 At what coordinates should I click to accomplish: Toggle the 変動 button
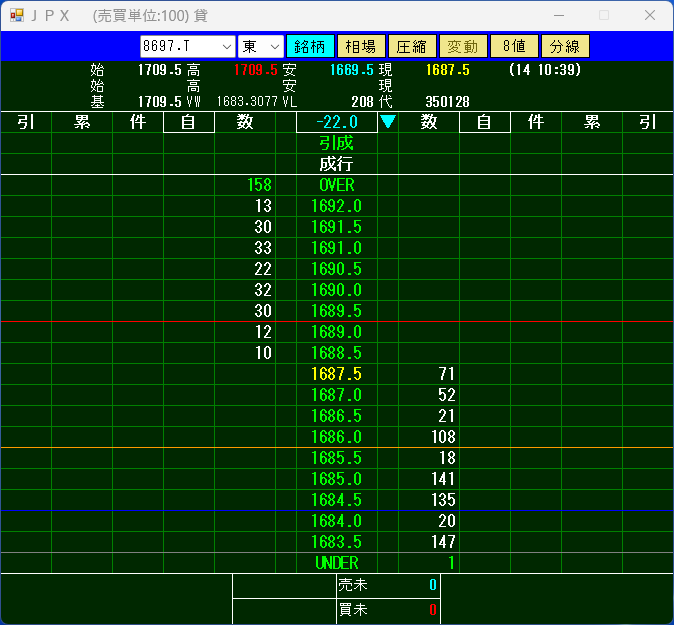click(x=462, y=47)
